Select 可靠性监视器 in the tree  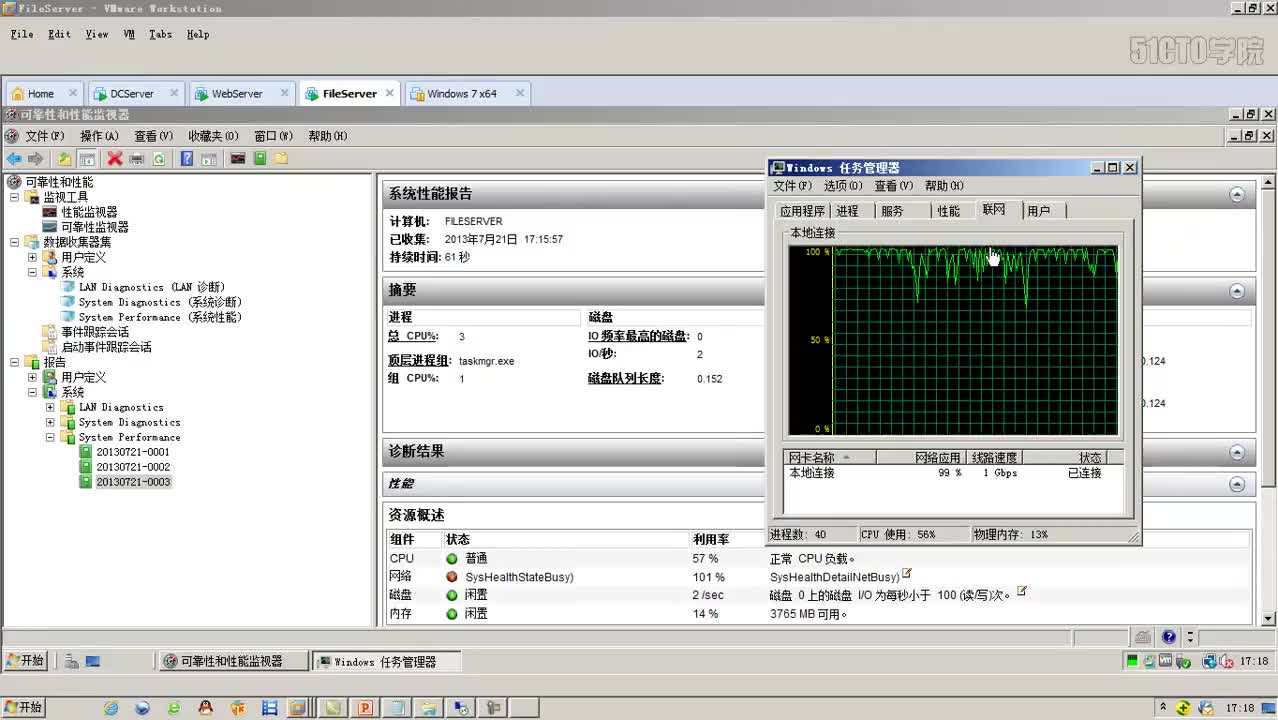95,227
